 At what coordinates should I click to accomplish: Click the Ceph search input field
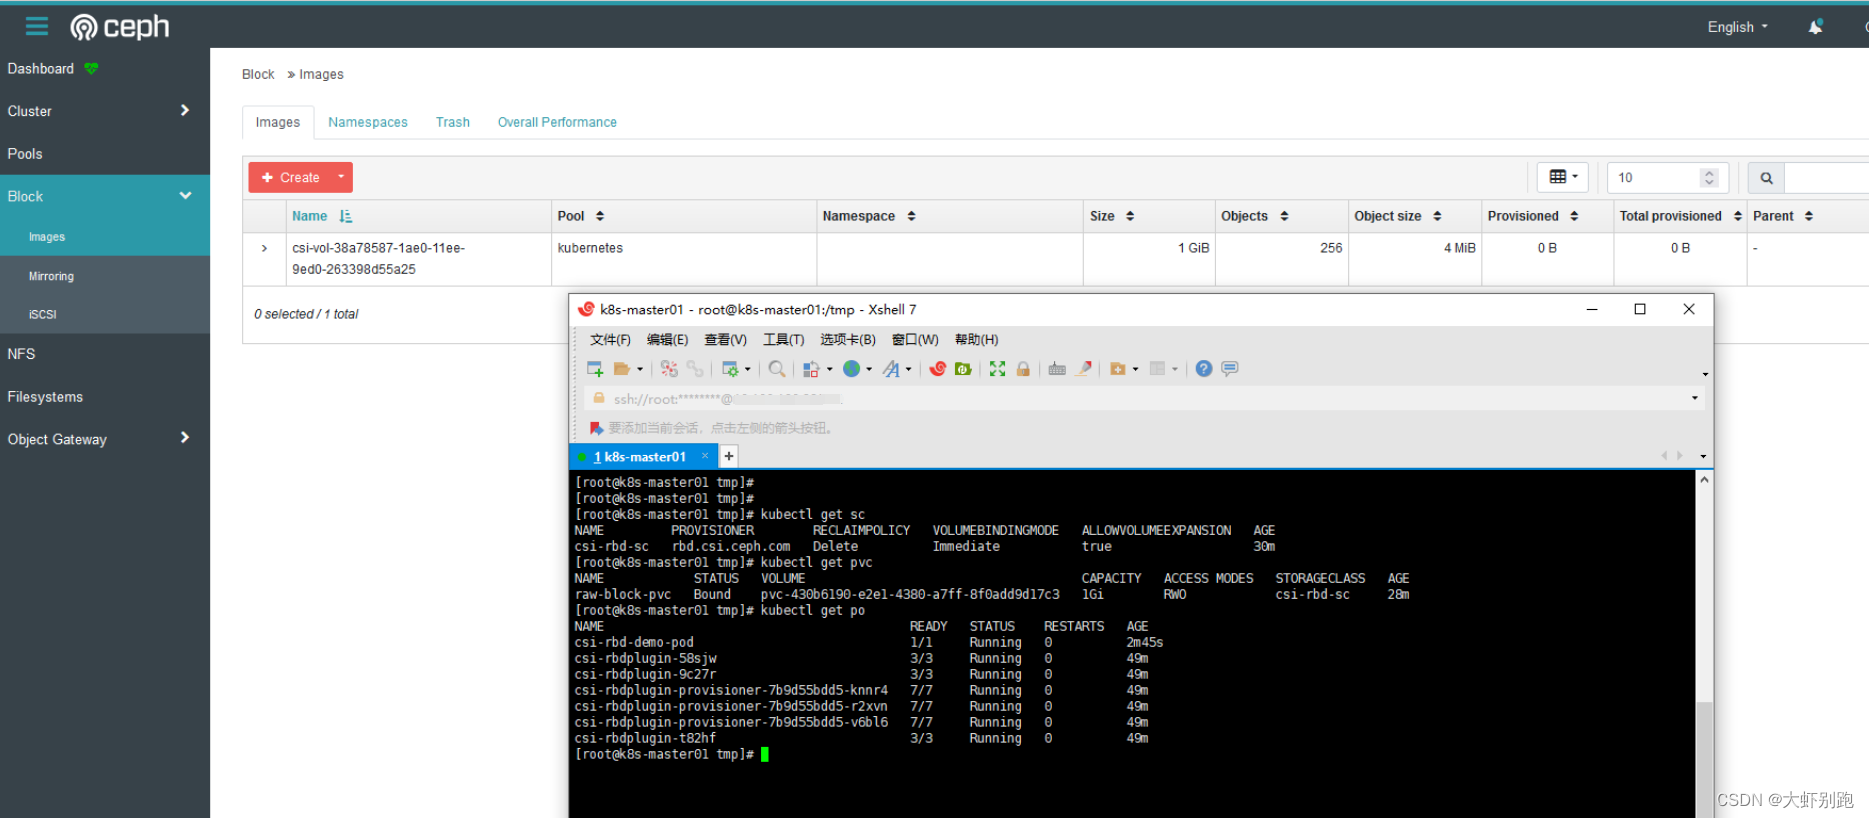pyautogui.click(x=1826, y=178)
